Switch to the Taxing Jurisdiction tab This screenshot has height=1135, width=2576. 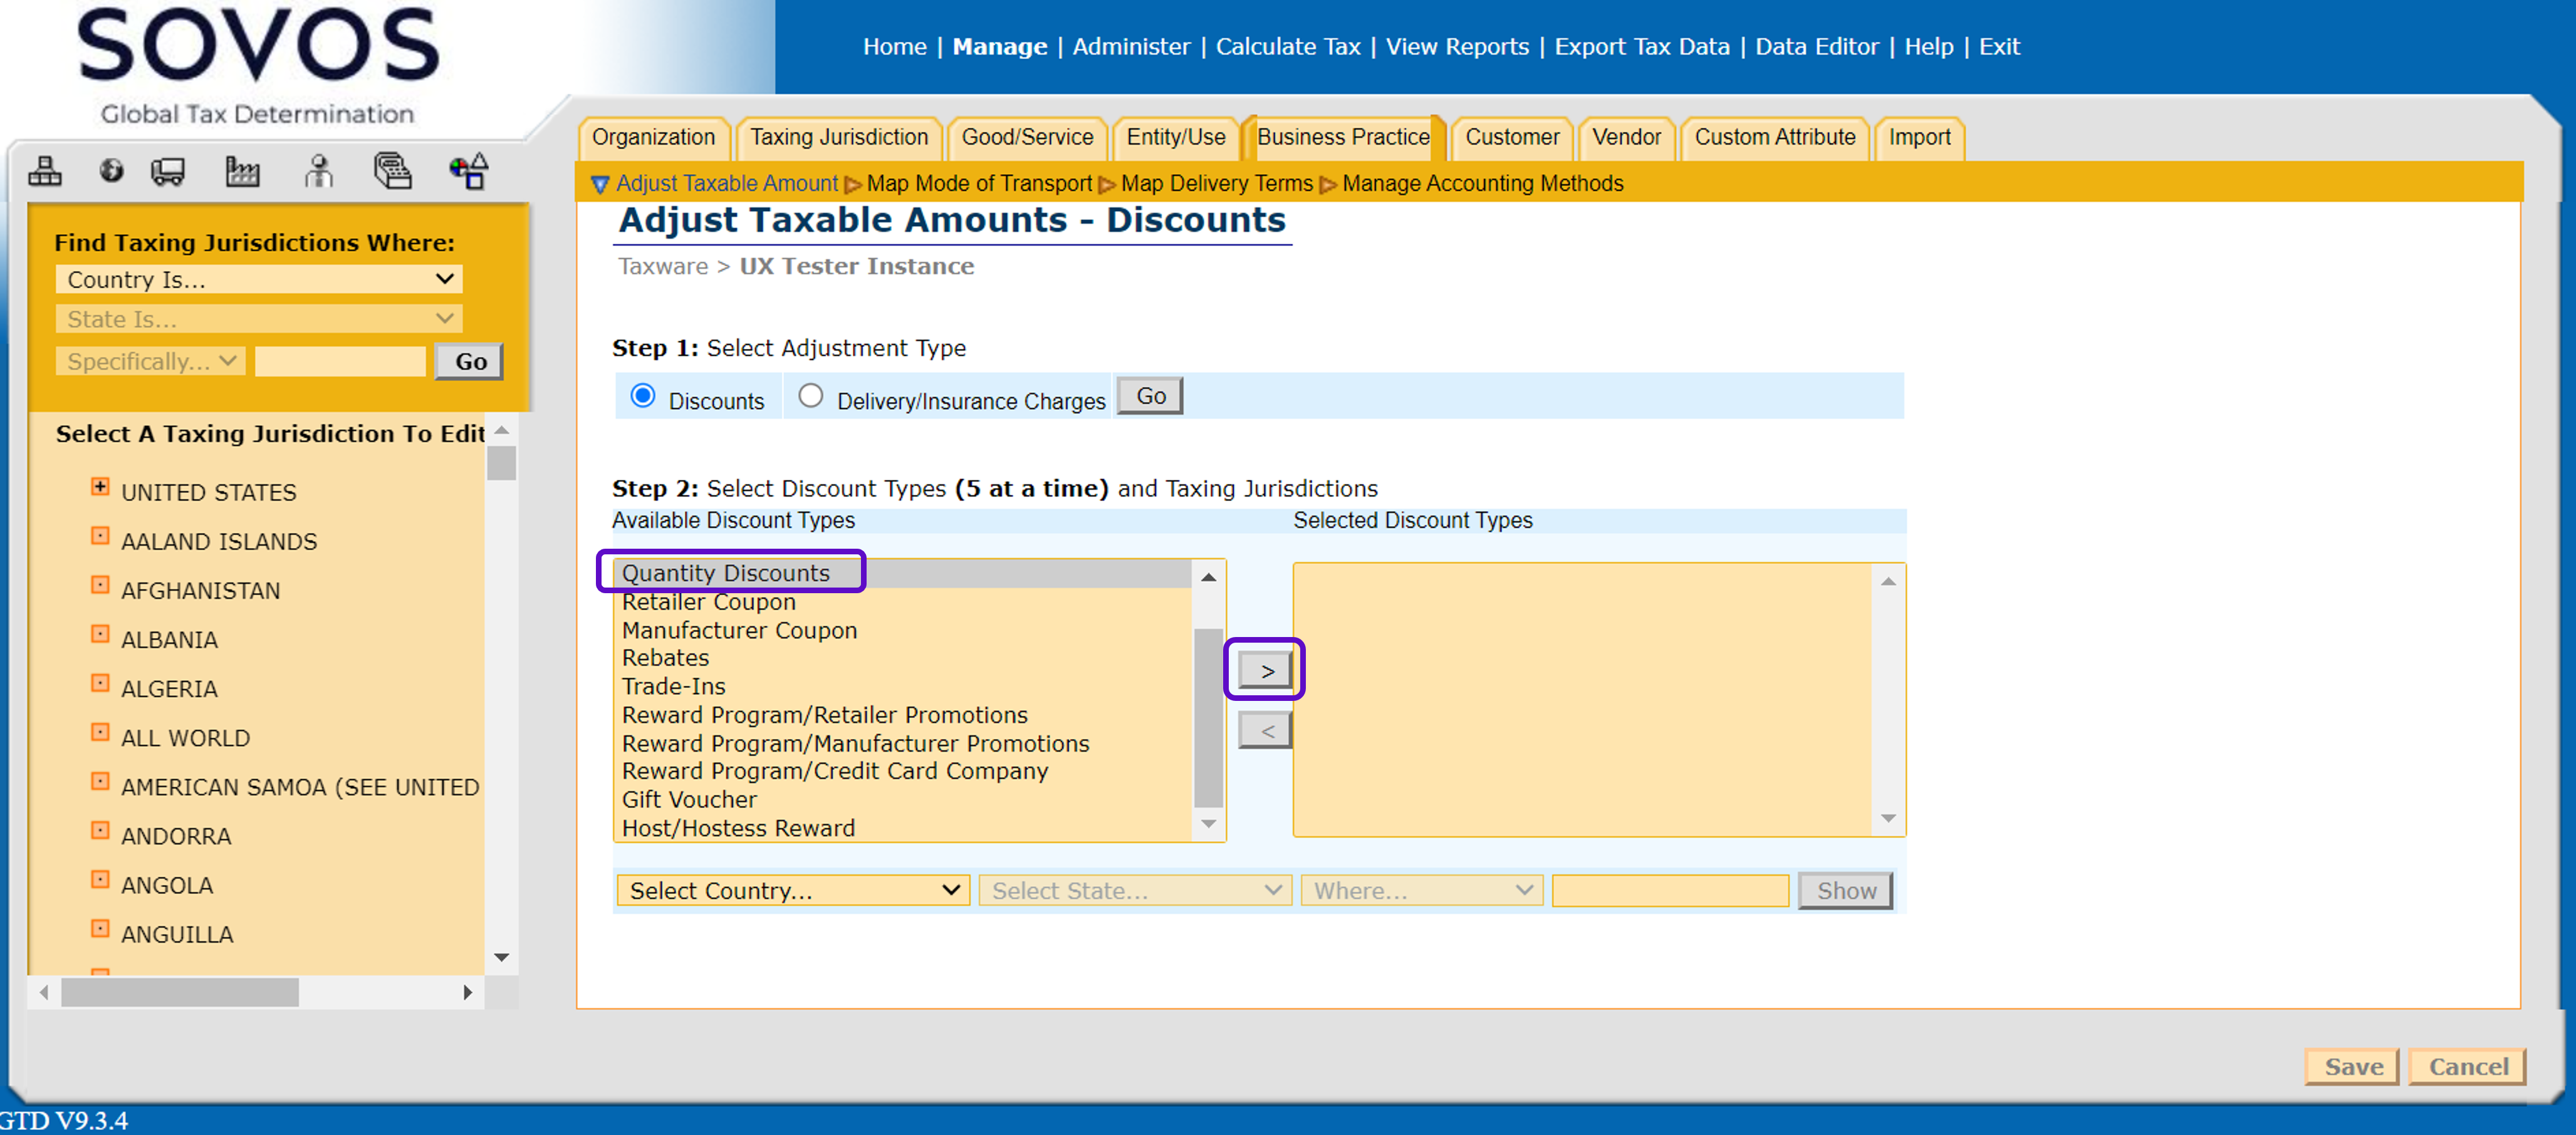point(838,137)
